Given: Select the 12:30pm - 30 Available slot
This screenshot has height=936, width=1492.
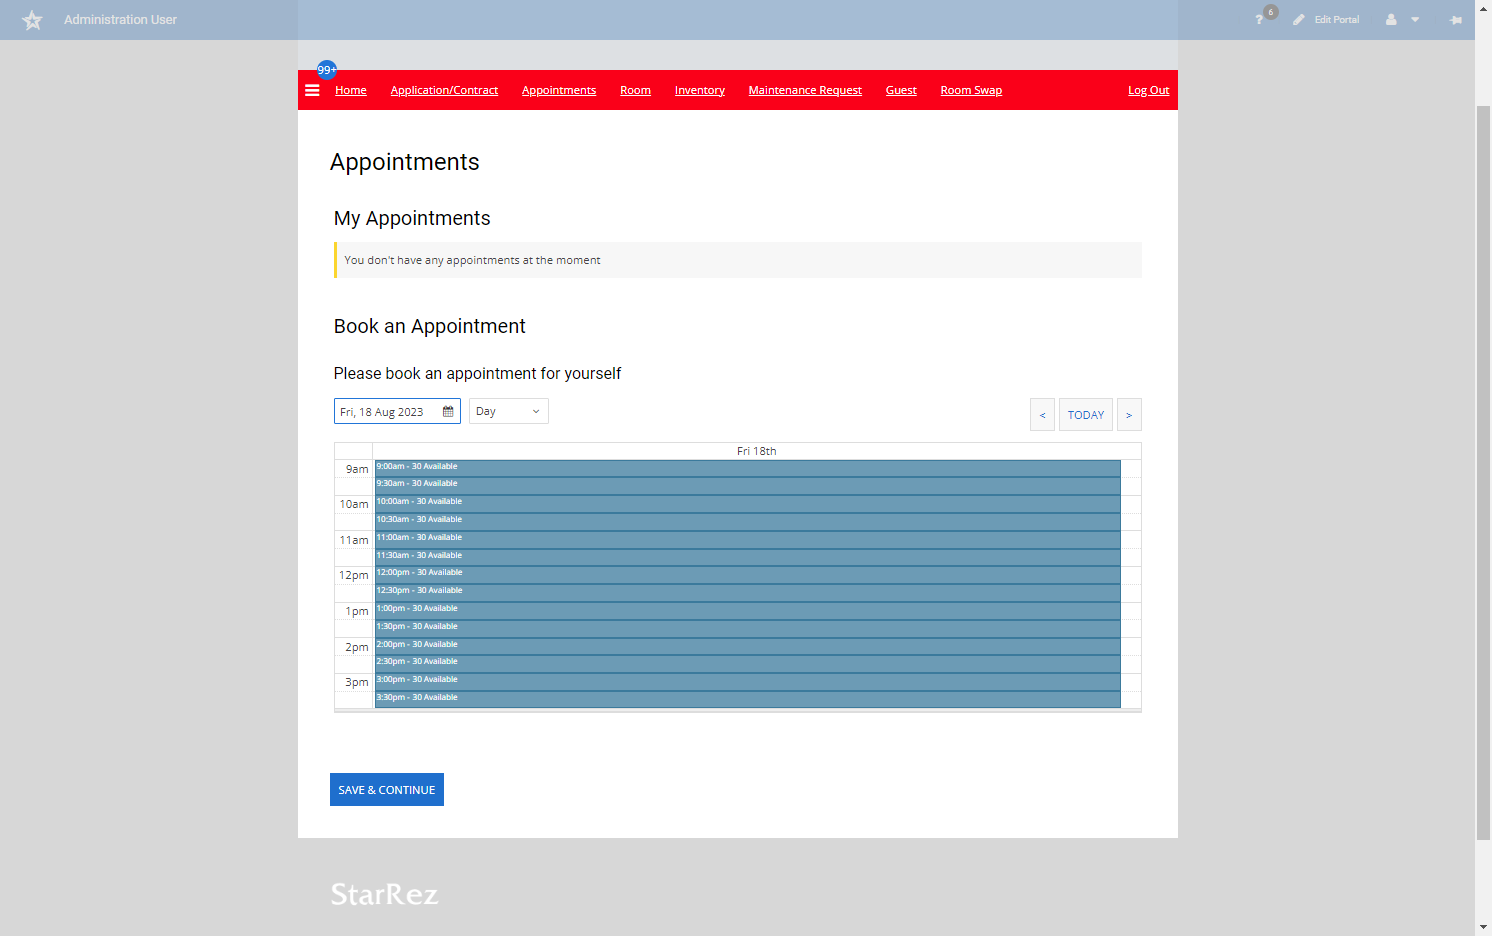Looking at the screenshot, I should (747, 593).
